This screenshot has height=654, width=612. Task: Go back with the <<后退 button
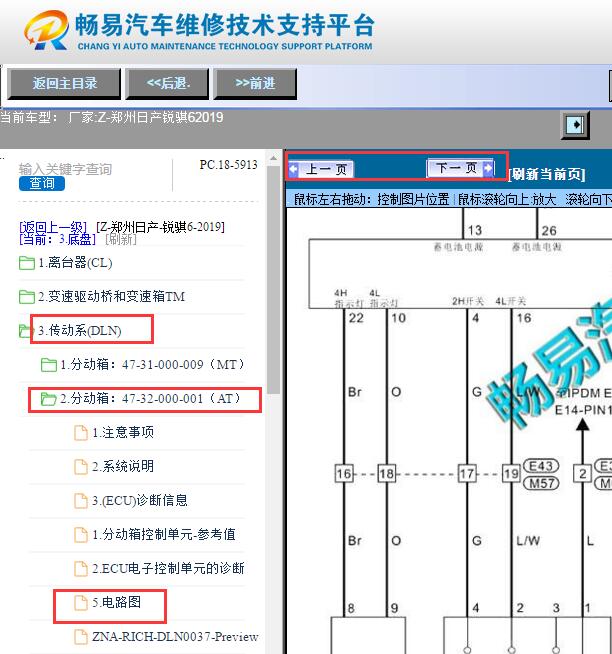167,83
